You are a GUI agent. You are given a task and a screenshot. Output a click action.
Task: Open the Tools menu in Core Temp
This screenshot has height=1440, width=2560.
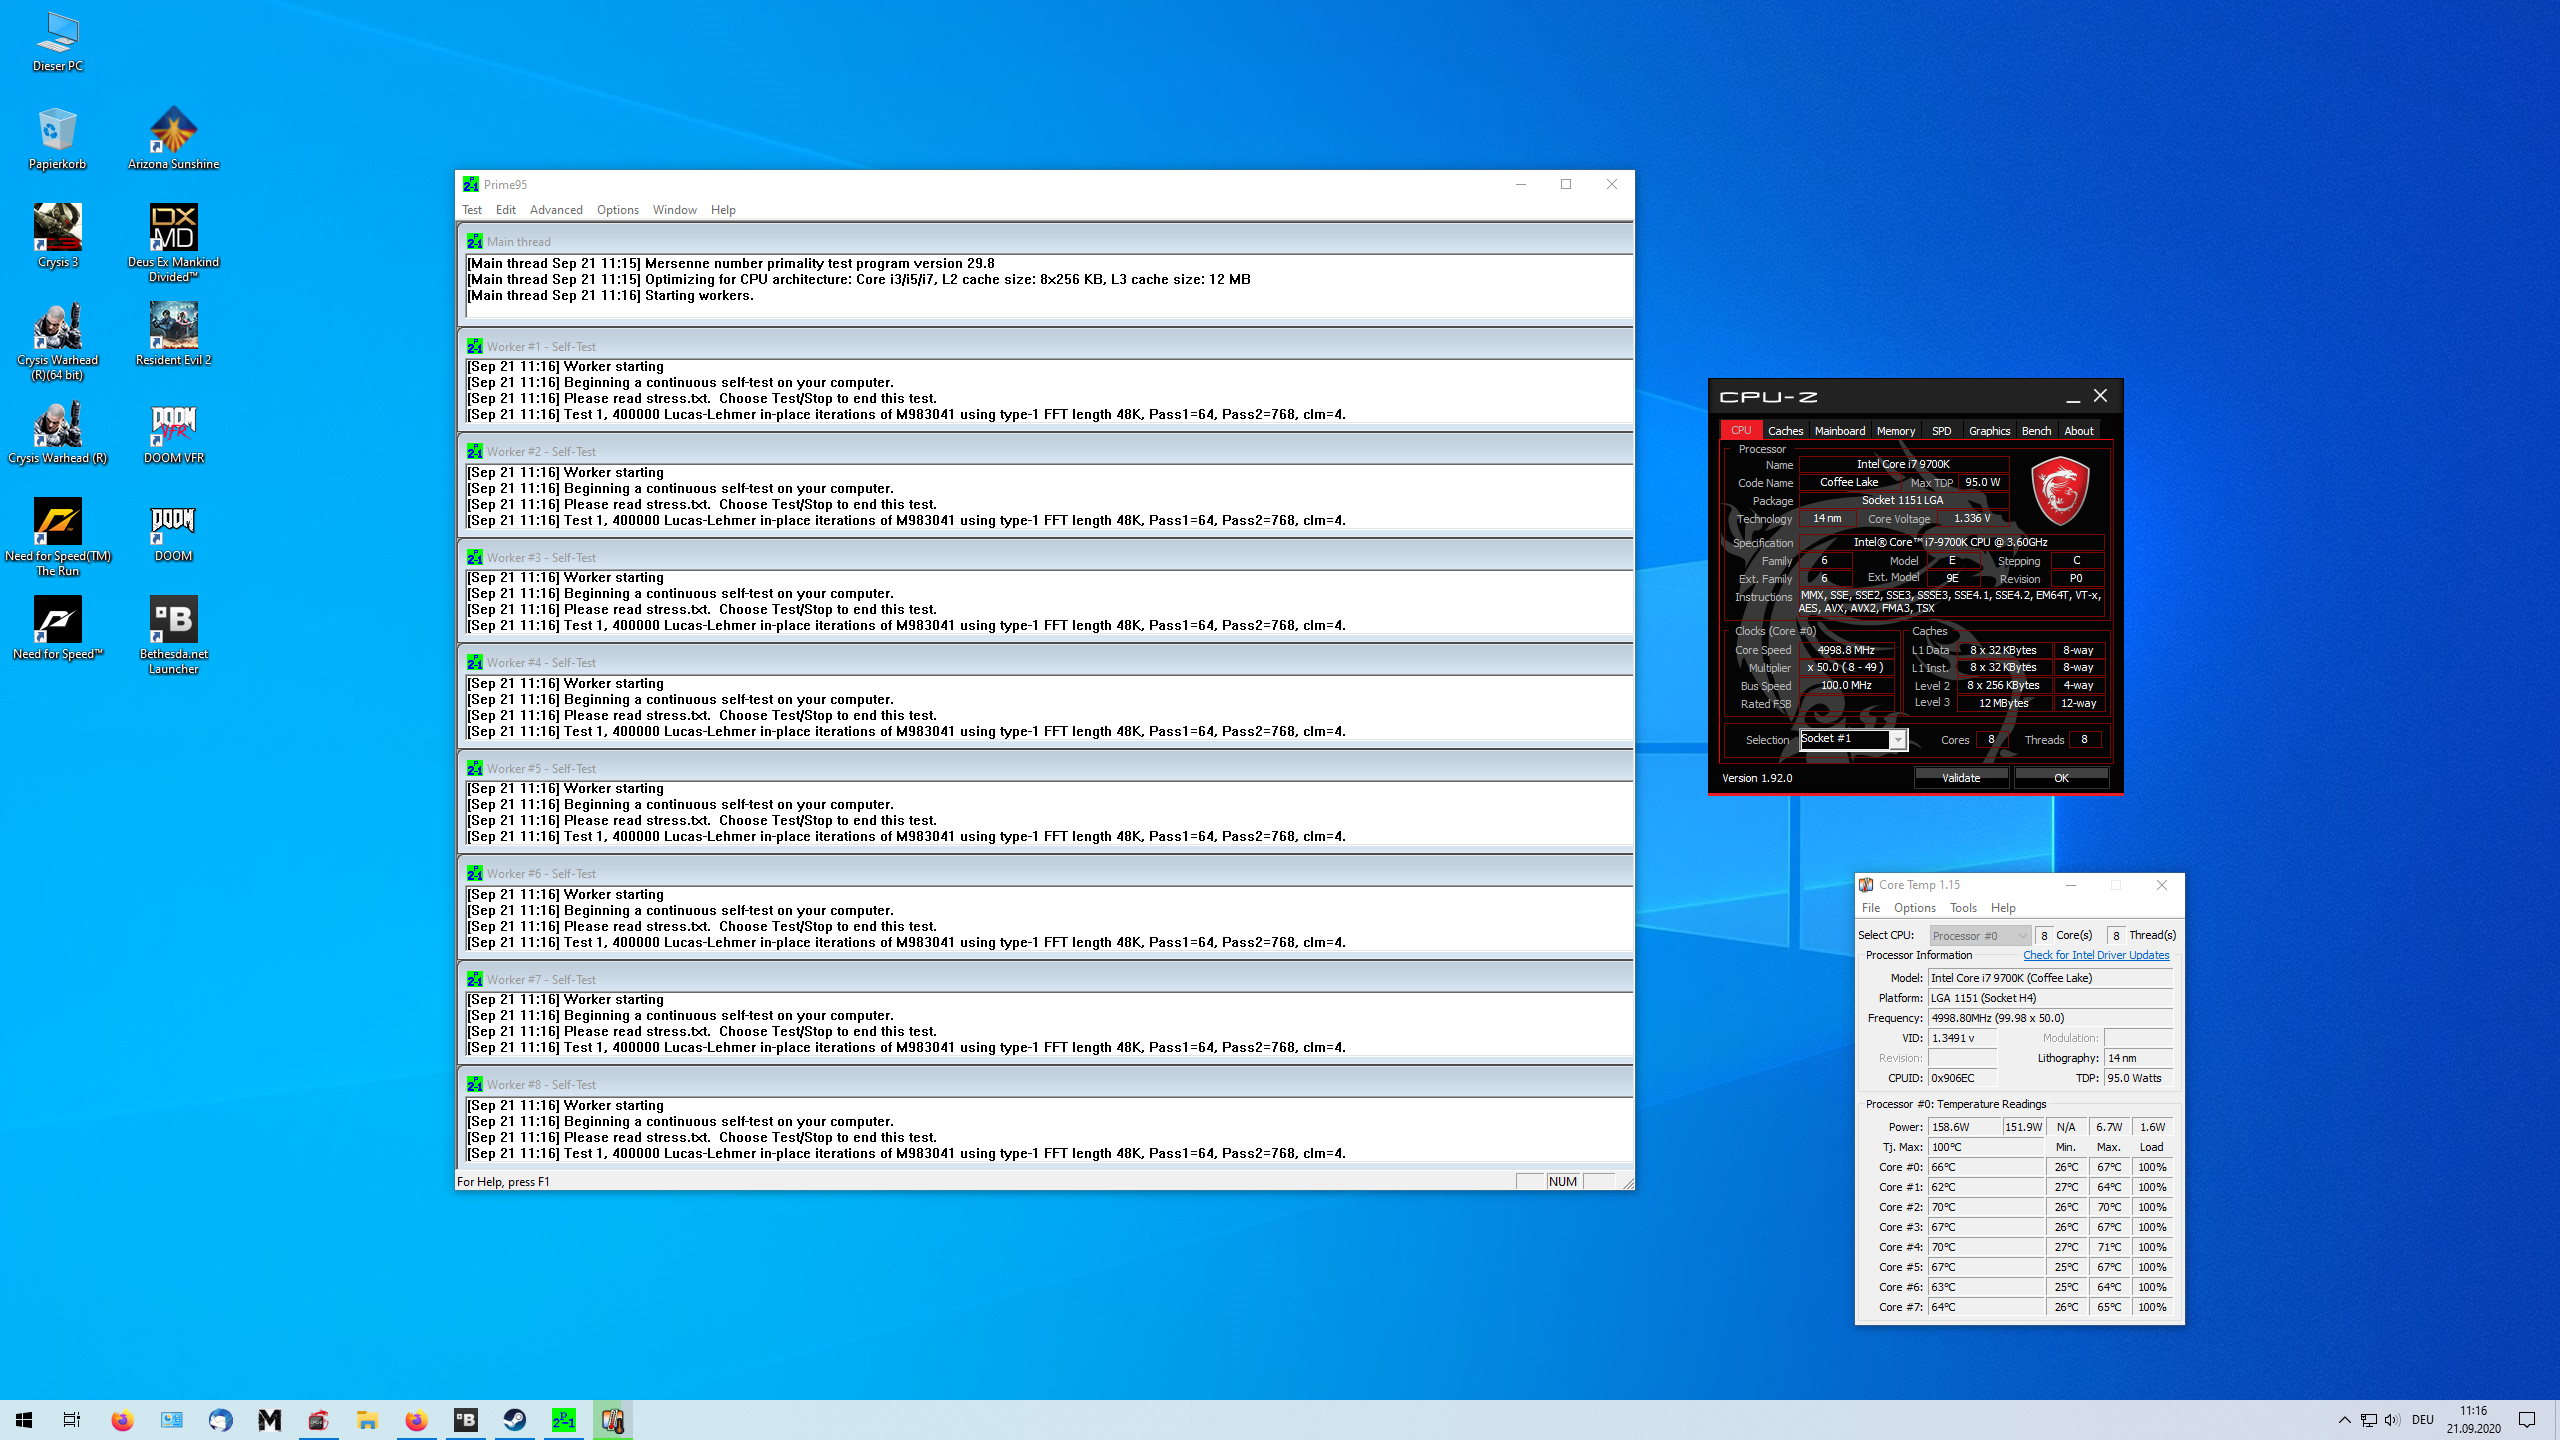click(x=1962, y=908)
